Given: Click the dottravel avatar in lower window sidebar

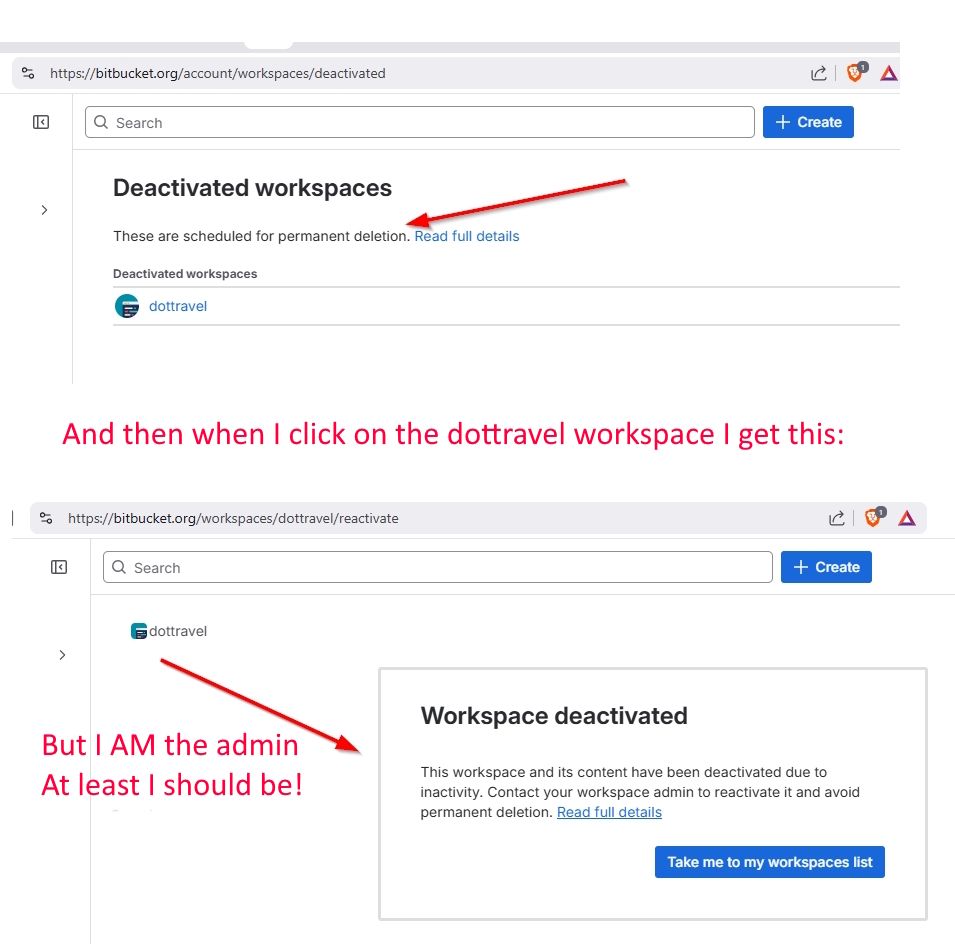Looking at the screenshot, I should 139,631.
